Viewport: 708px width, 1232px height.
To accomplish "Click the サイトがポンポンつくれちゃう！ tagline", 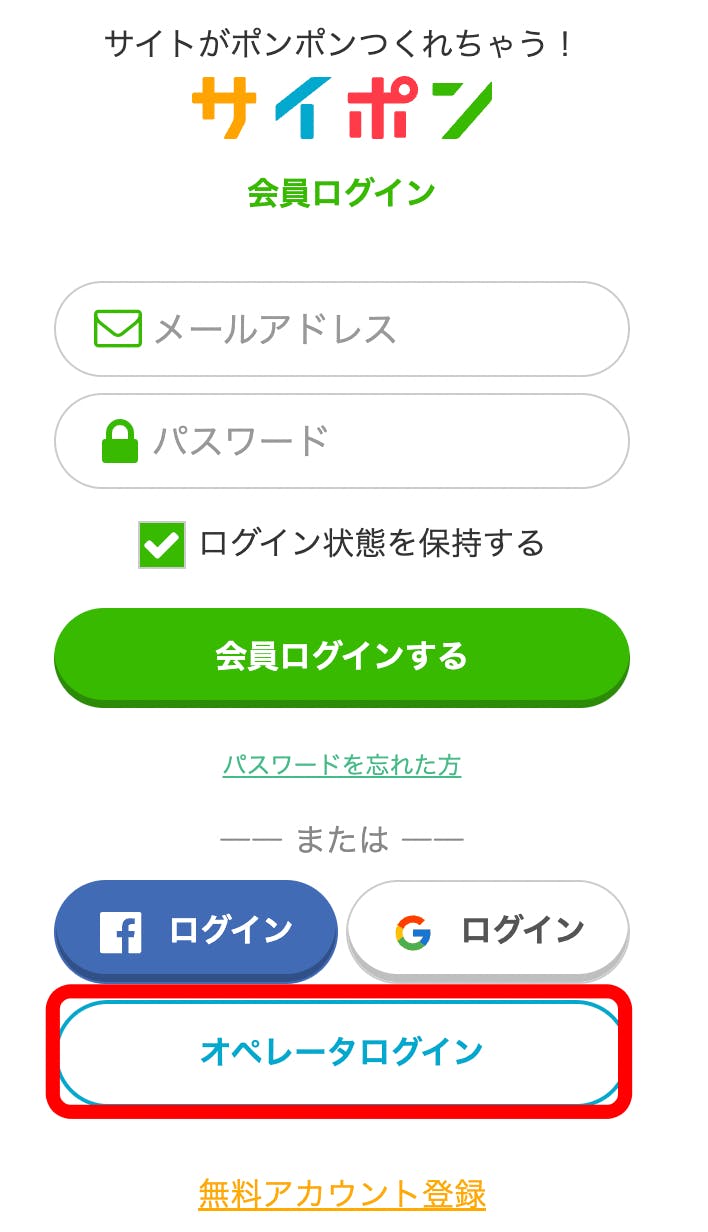I will click(342, 44).
